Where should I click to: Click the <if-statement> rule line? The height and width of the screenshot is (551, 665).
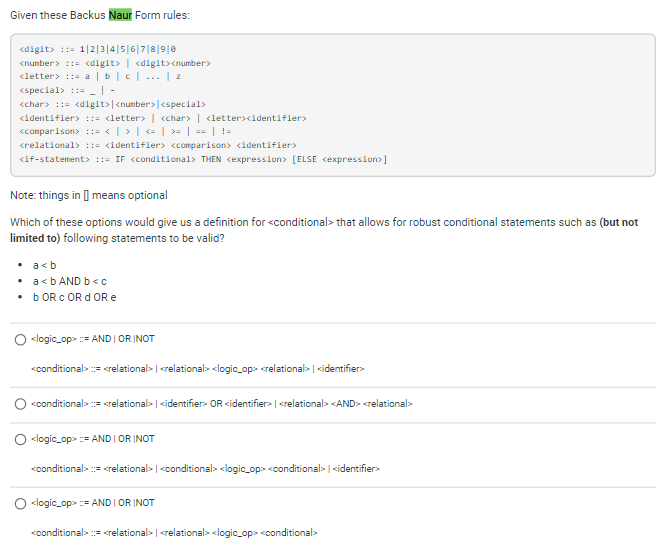point(203,159)
